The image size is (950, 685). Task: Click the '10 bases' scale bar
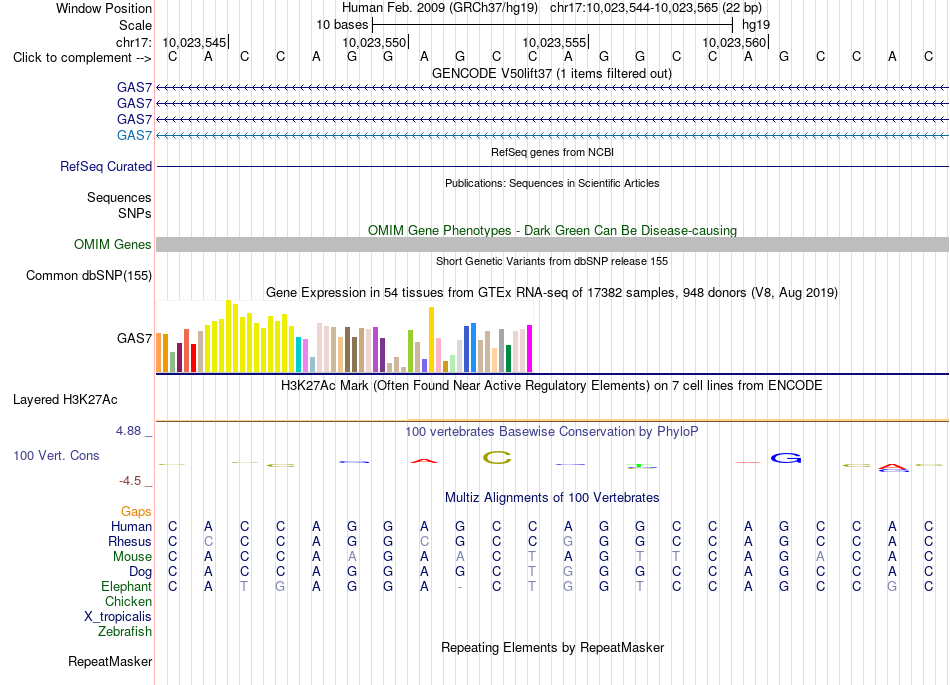coord(552,25)
